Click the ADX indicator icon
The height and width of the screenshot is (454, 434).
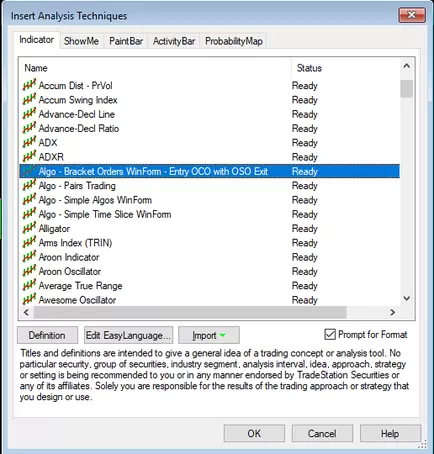[x=29, y=142]
